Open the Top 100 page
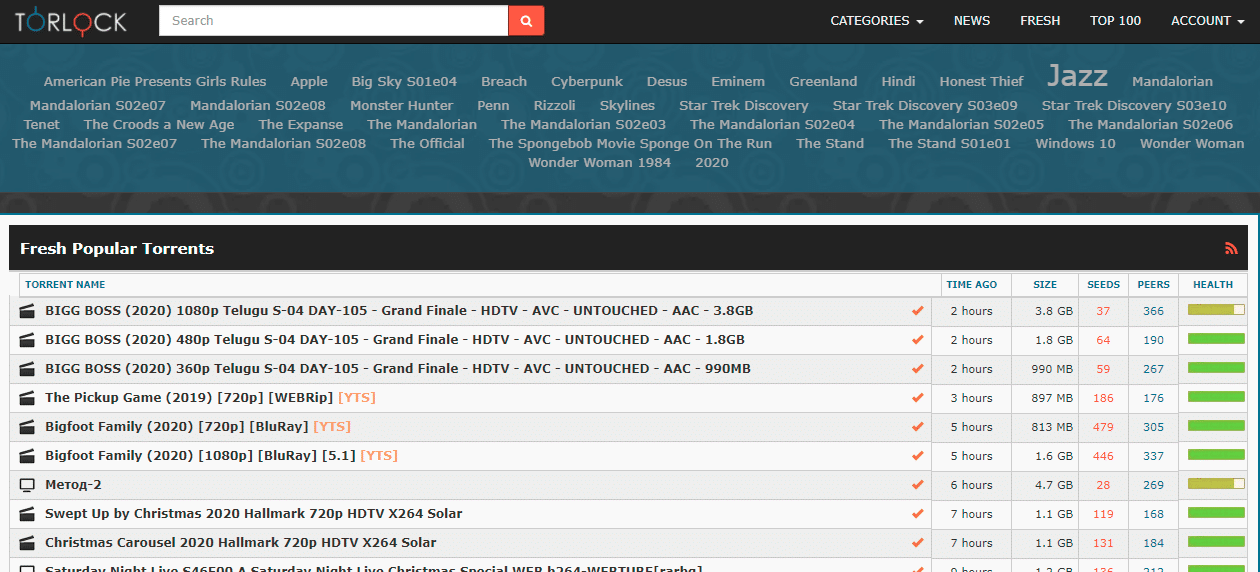1260x572 pixels. (1115, 21)
